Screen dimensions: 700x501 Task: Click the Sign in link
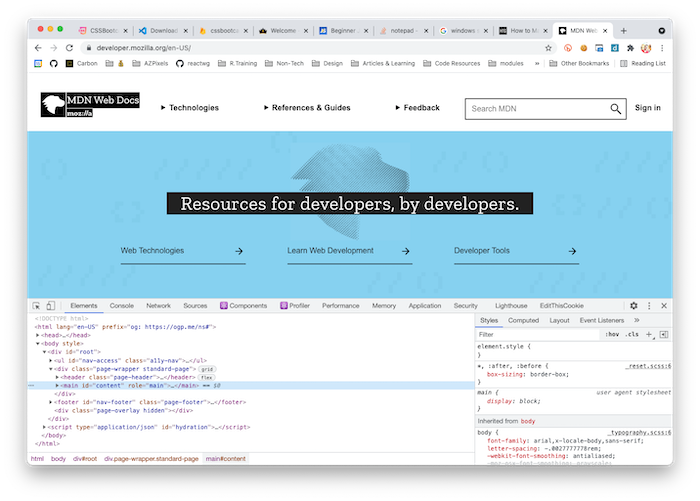(648, 108)
